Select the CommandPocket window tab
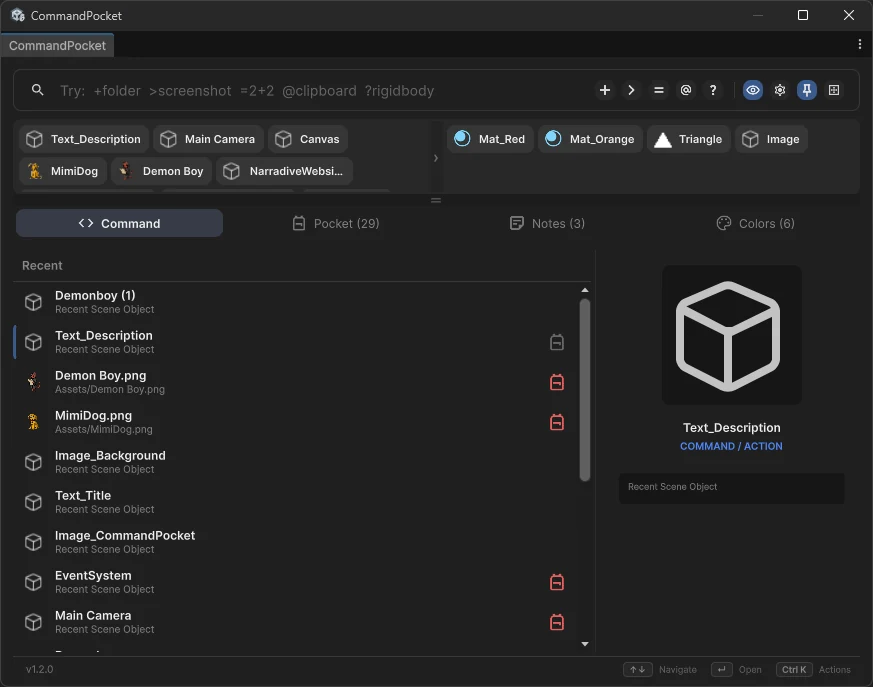 [x=57, y=46]
